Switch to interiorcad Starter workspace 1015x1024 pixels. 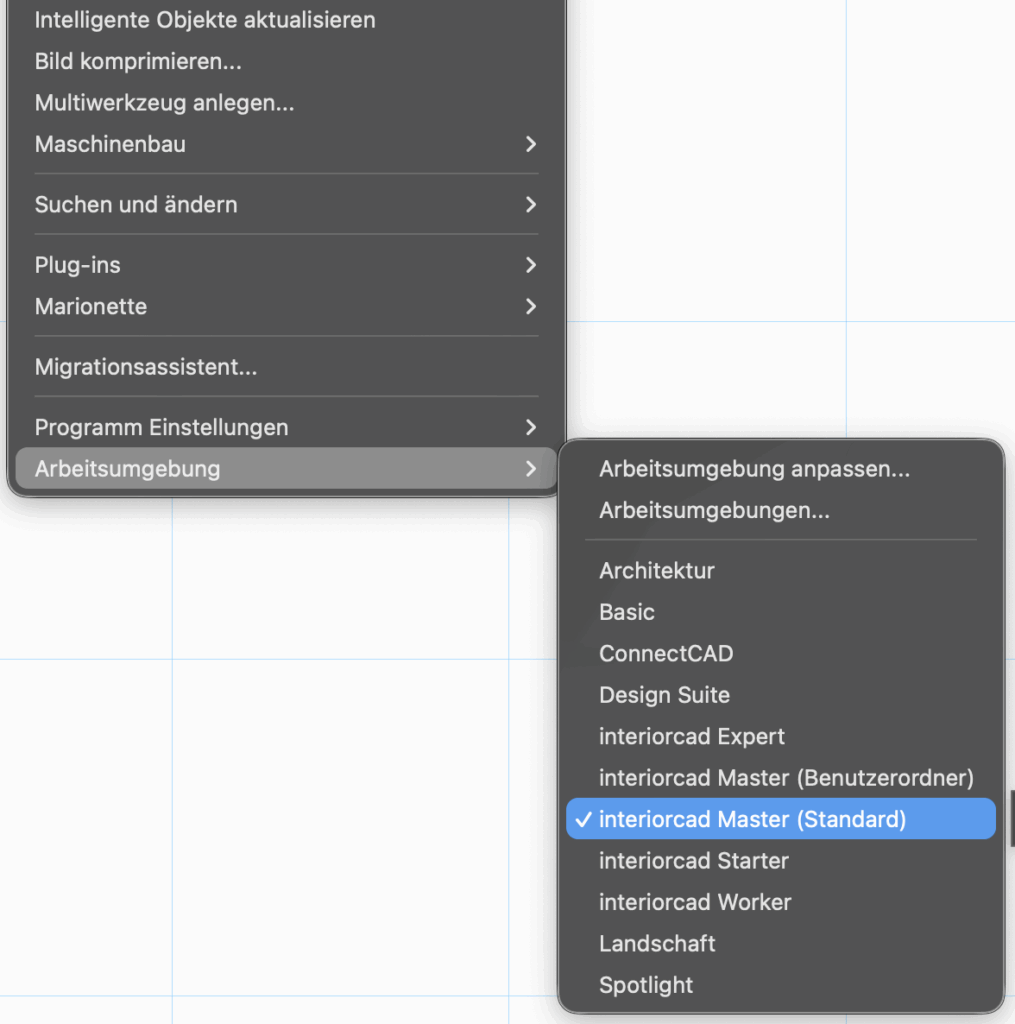[693, 860]
